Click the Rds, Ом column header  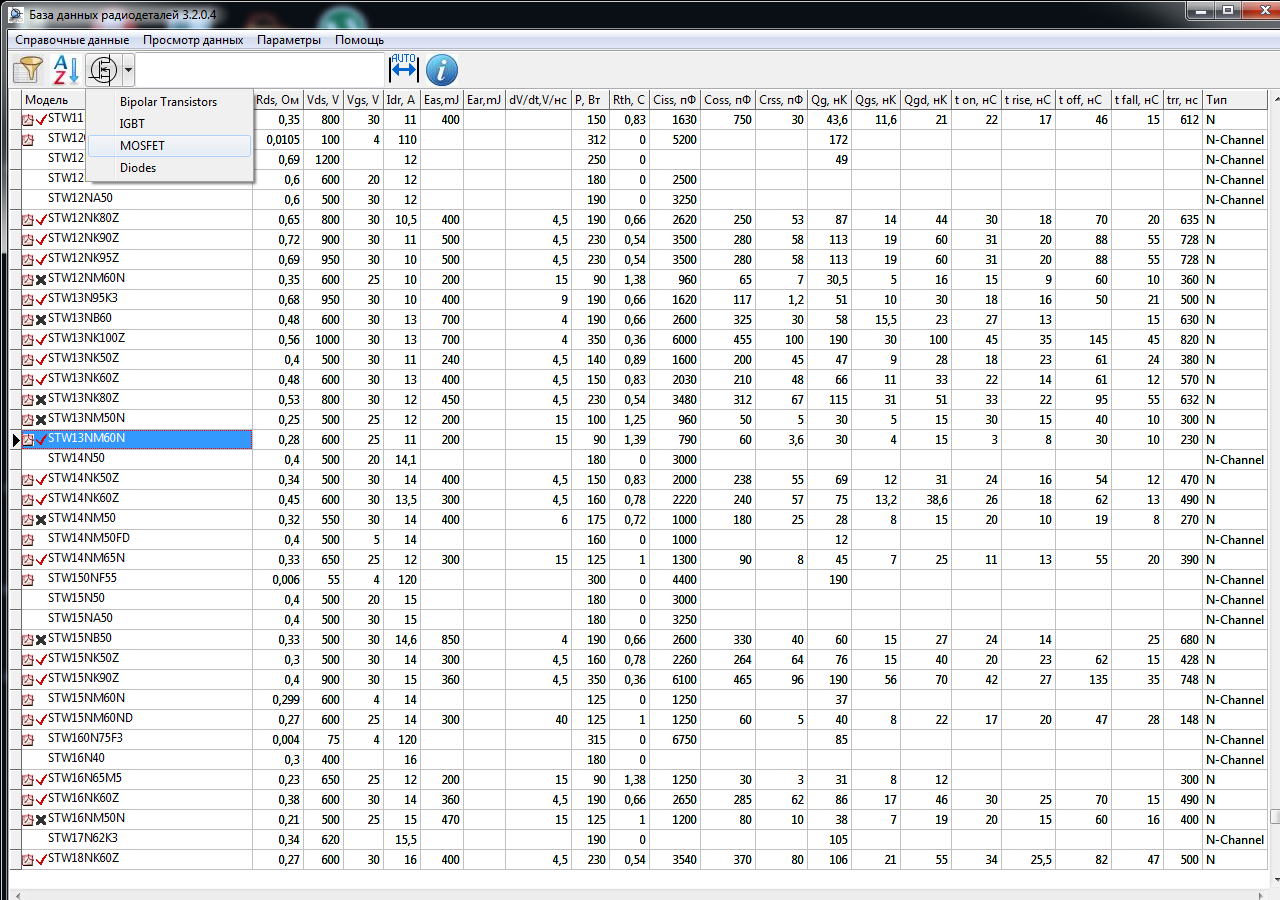pos(278,100)
